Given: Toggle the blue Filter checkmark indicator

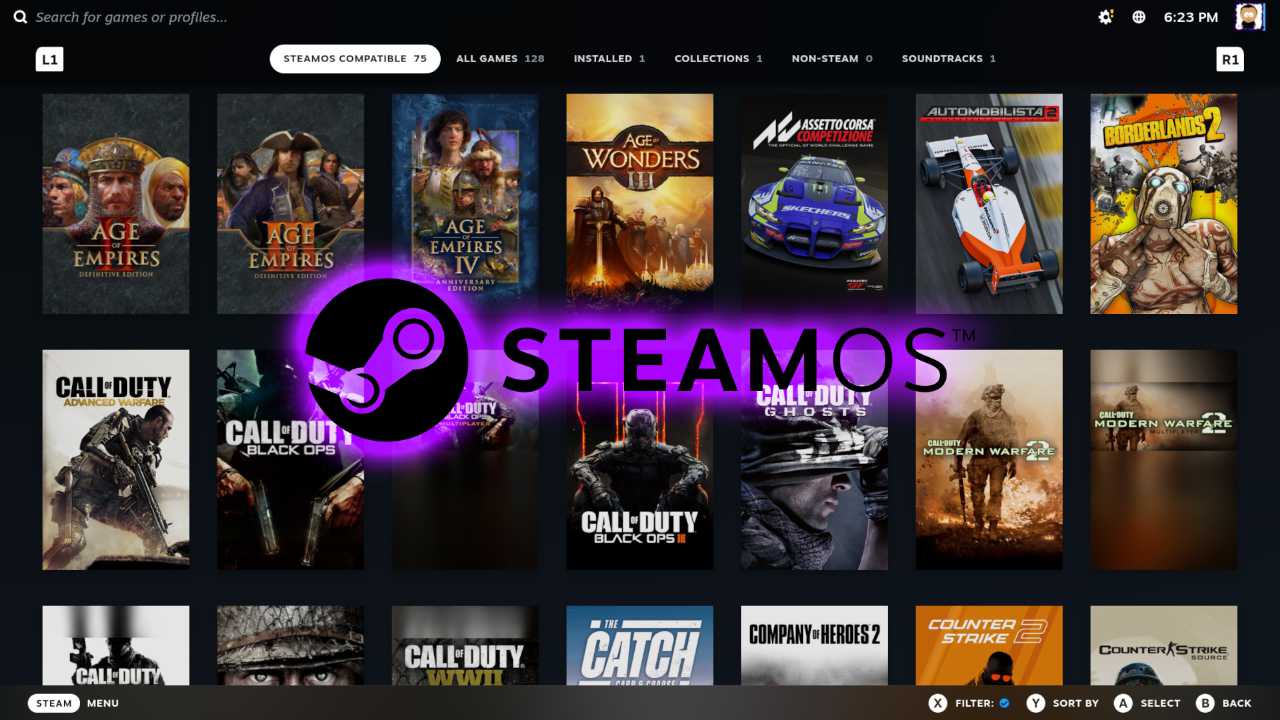Looking at the screenshot, I should (x=1004, y=703).
